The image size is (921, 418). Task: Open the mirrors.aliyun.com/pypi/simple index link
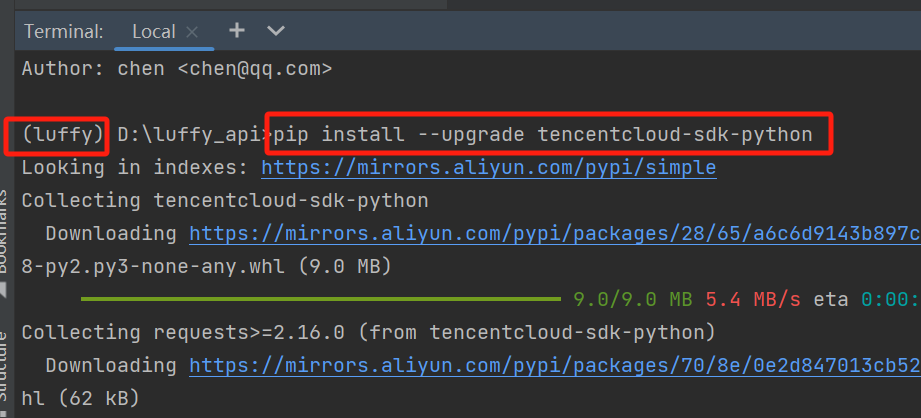coord(489,168)
